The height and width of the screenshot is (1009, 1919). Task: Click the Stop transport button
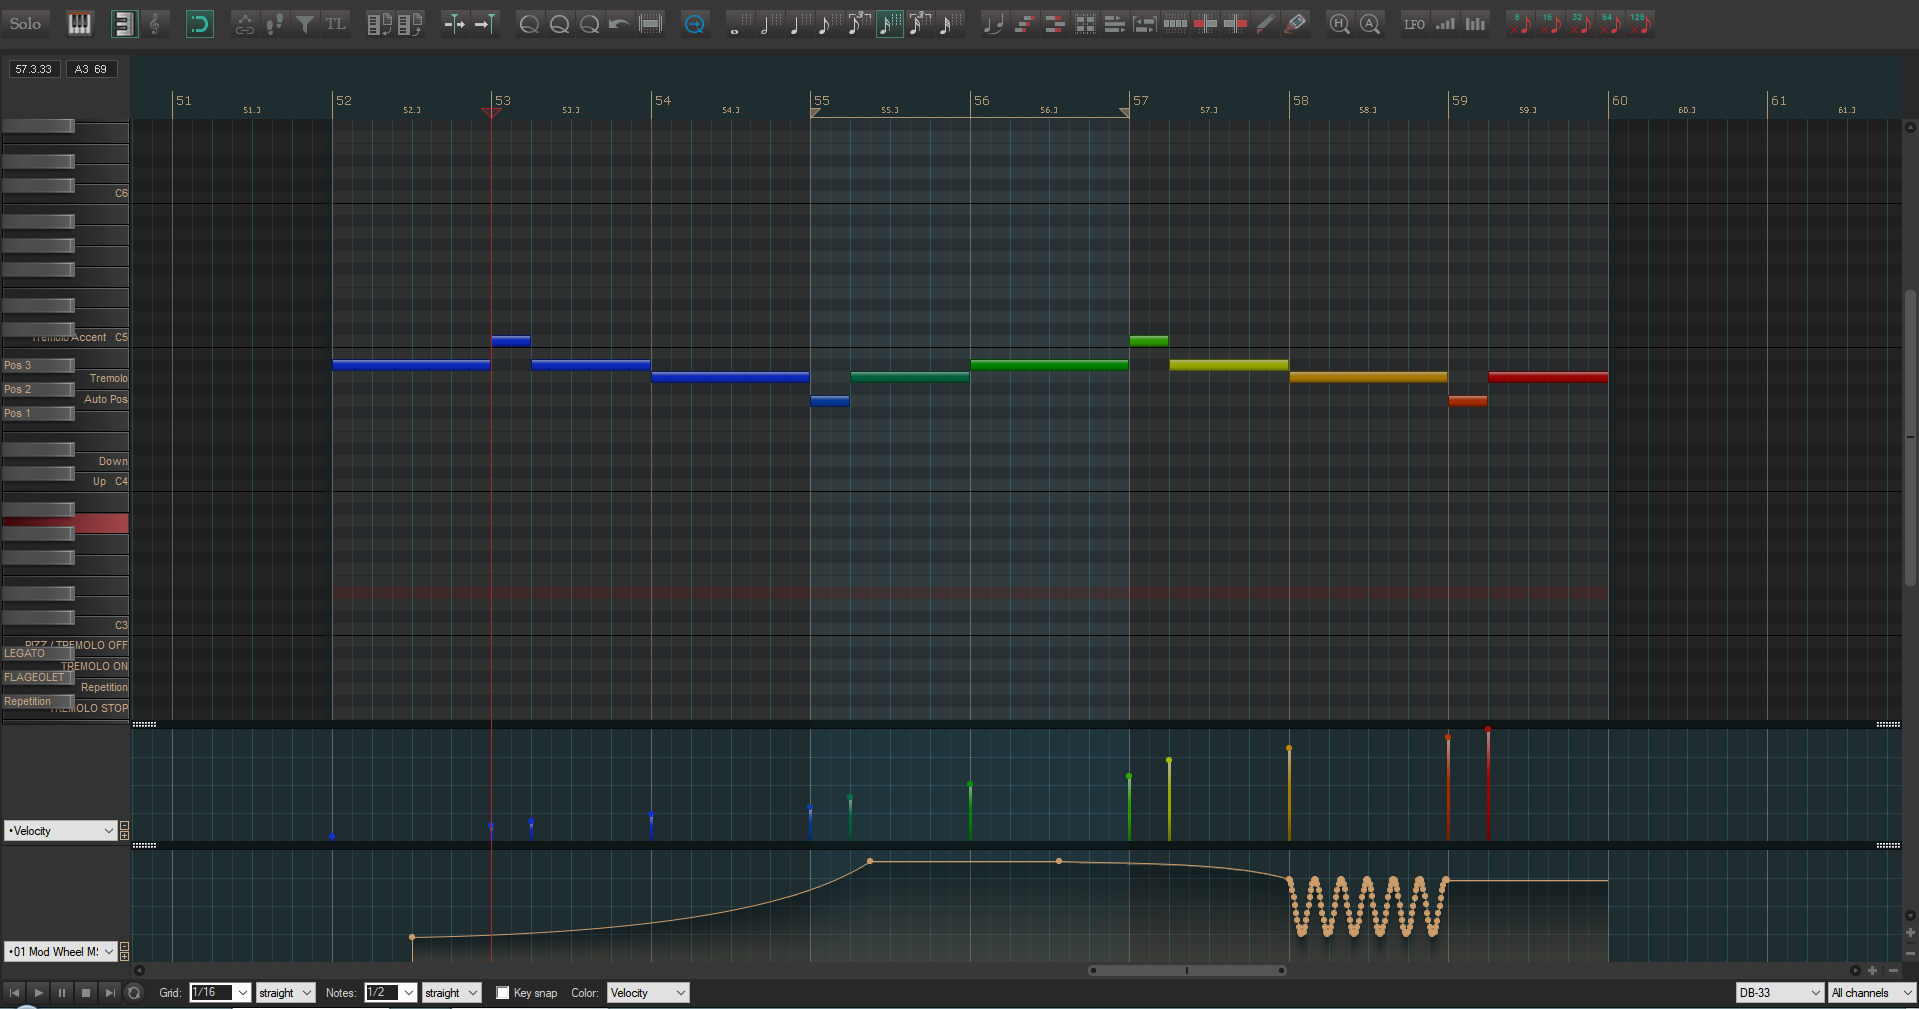point(86,993)
